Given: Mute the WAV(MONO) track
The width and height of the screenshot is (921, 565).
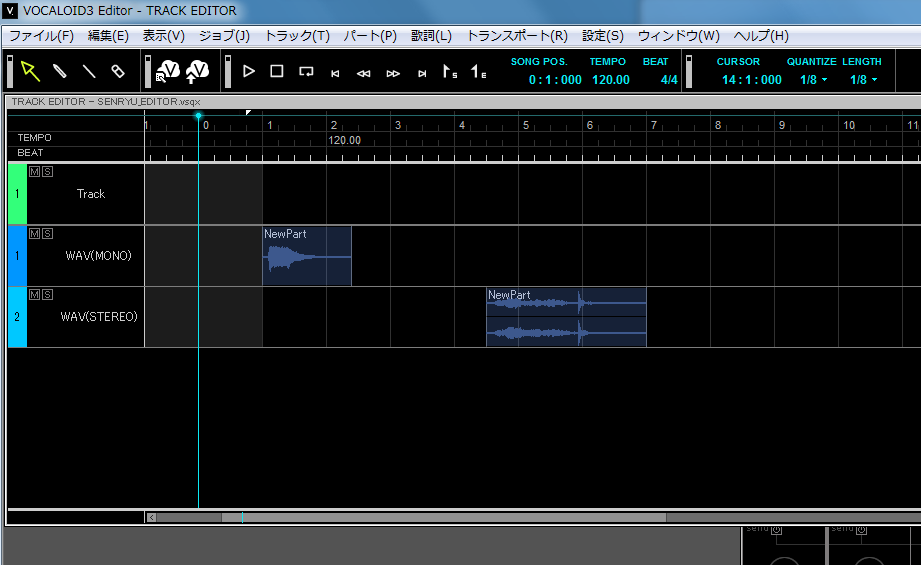Looking at the screenshot, I should point(35,233).
